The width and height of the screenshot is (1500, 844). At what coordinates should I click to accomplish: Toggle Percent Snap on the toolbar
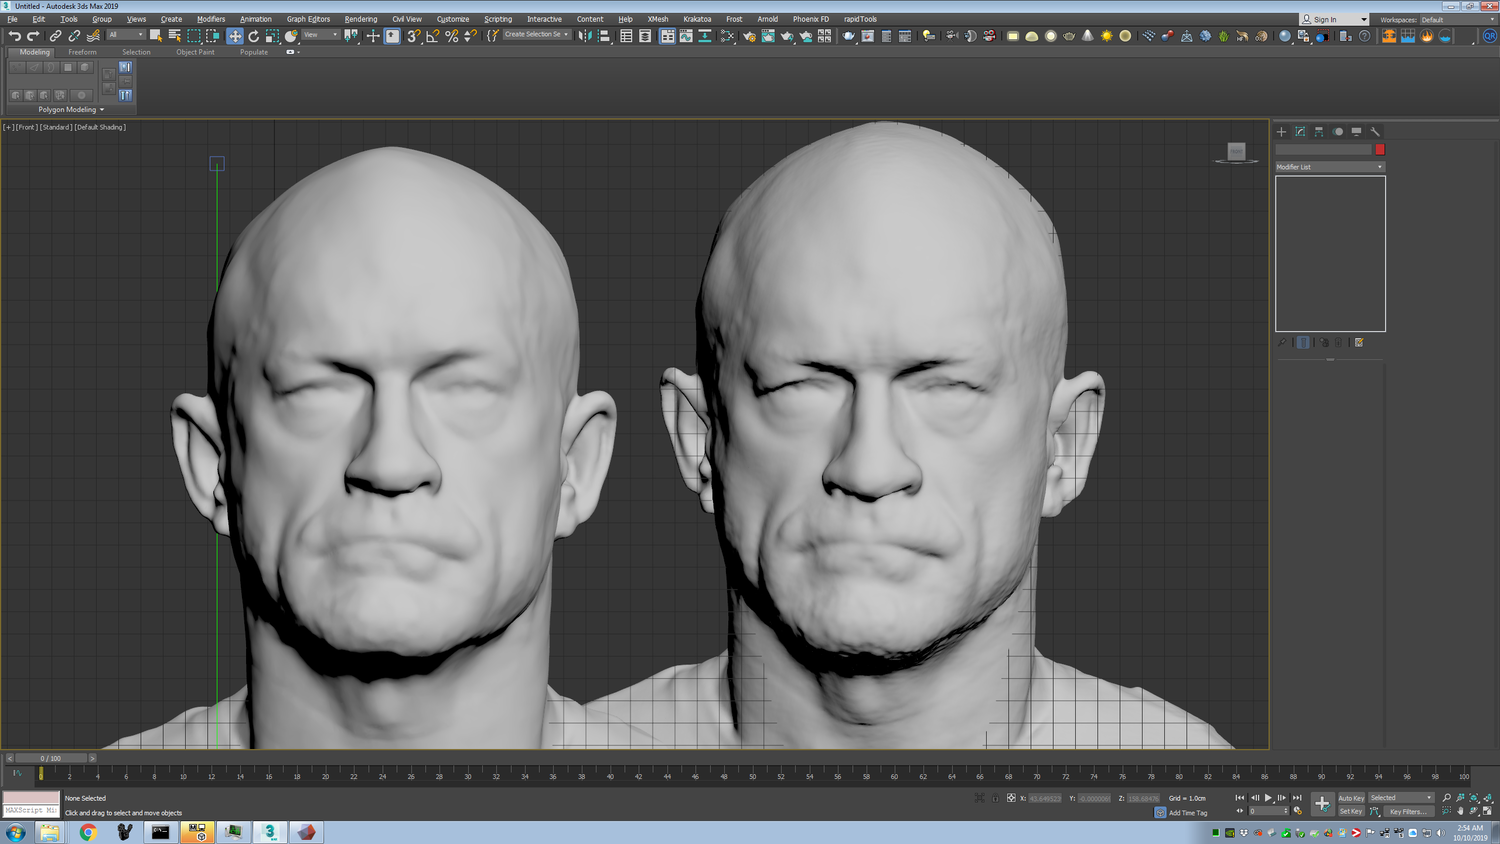click(x=452, y=36)
